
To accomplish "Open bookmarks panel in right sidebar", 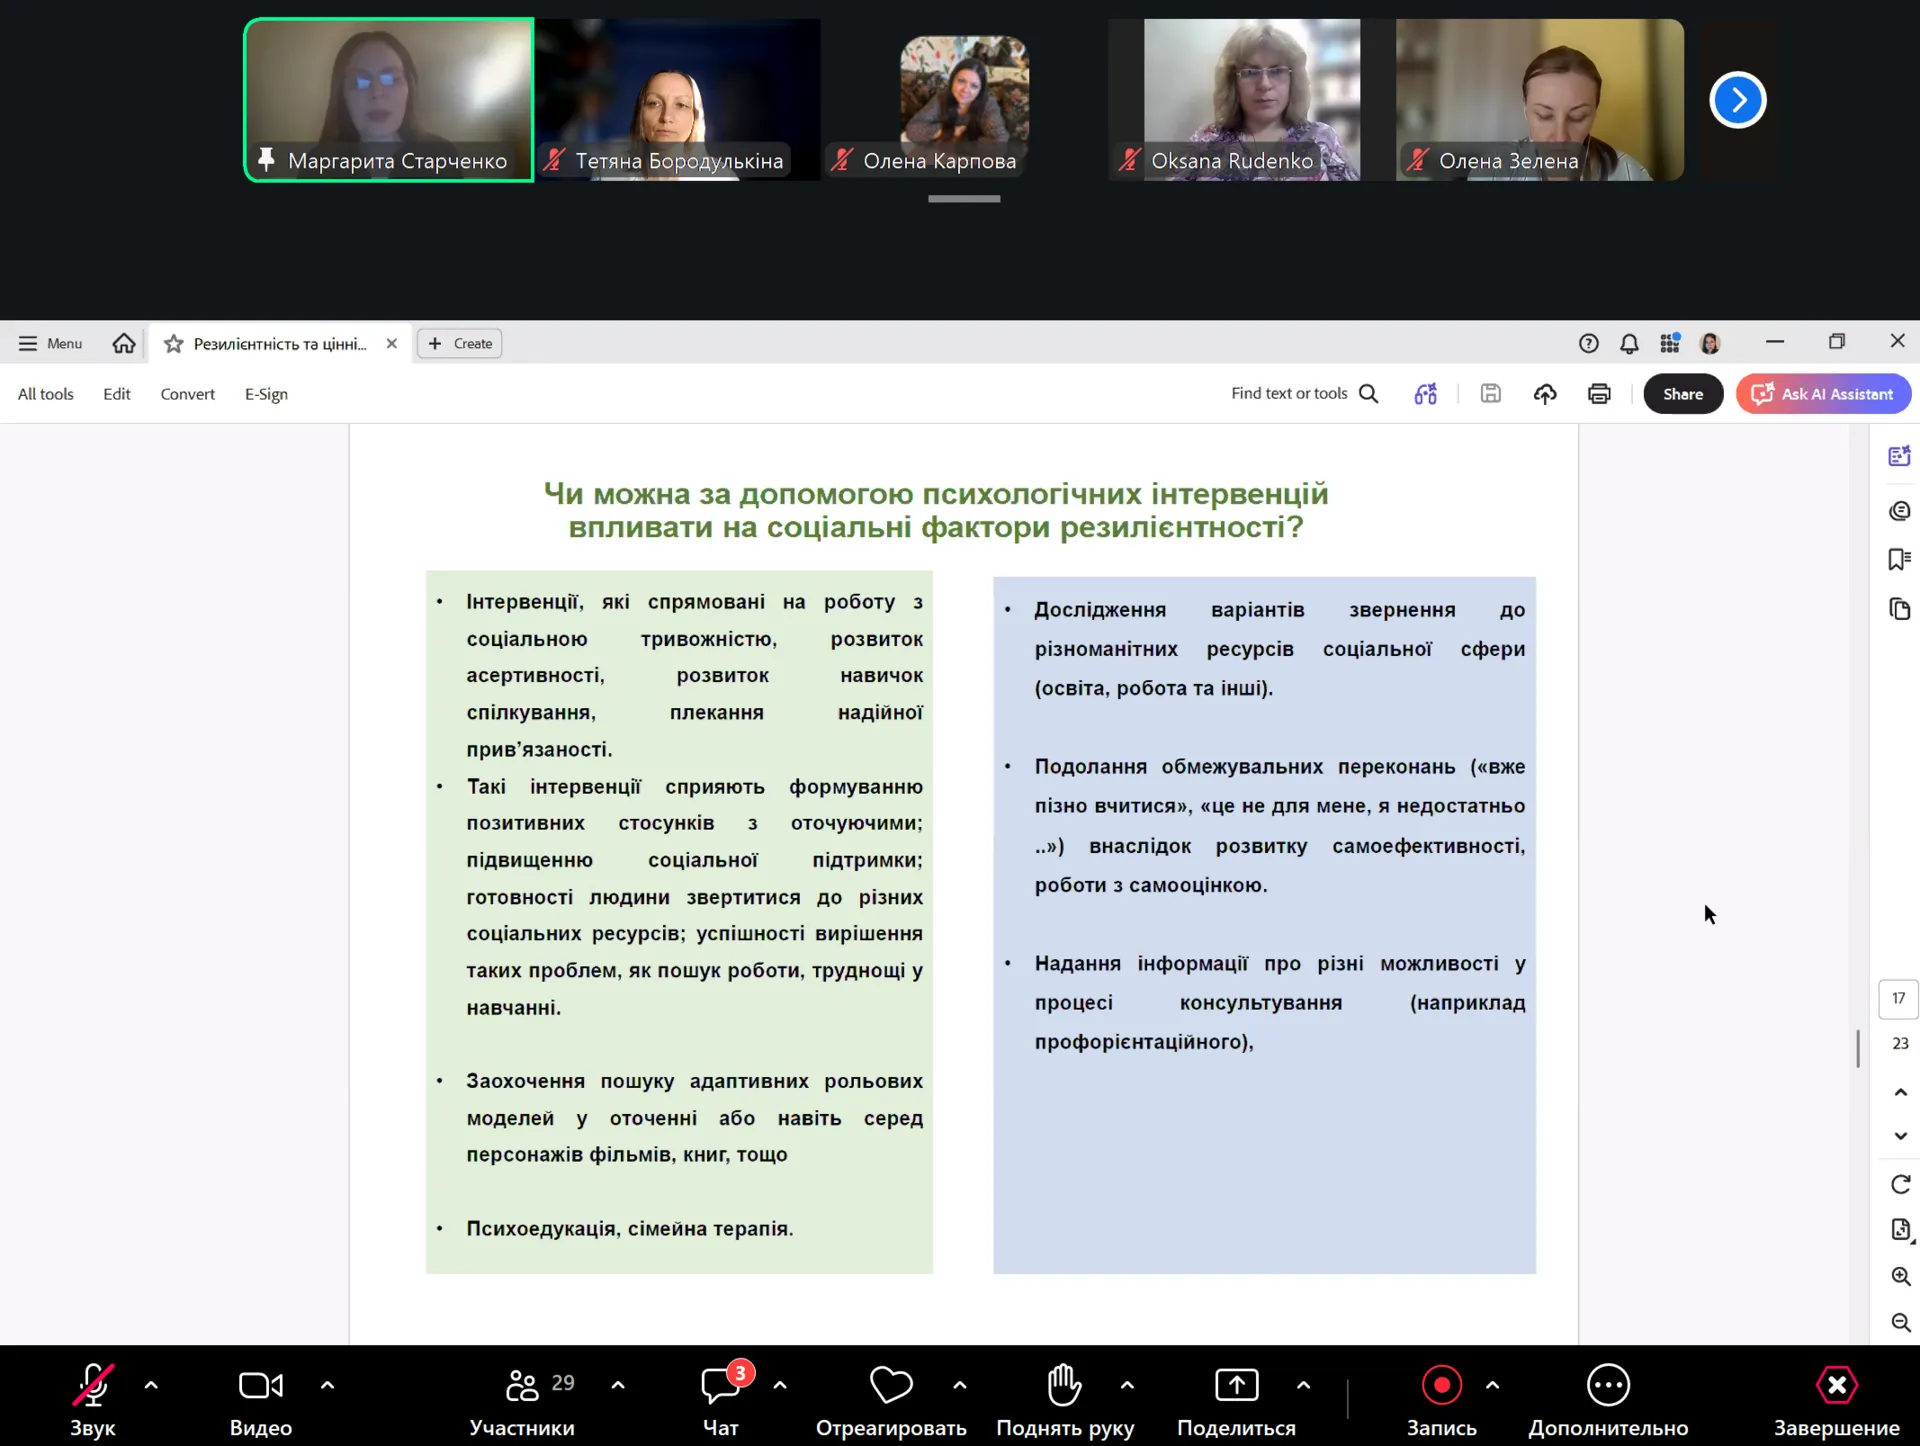I will click(x=1899, y=559).
